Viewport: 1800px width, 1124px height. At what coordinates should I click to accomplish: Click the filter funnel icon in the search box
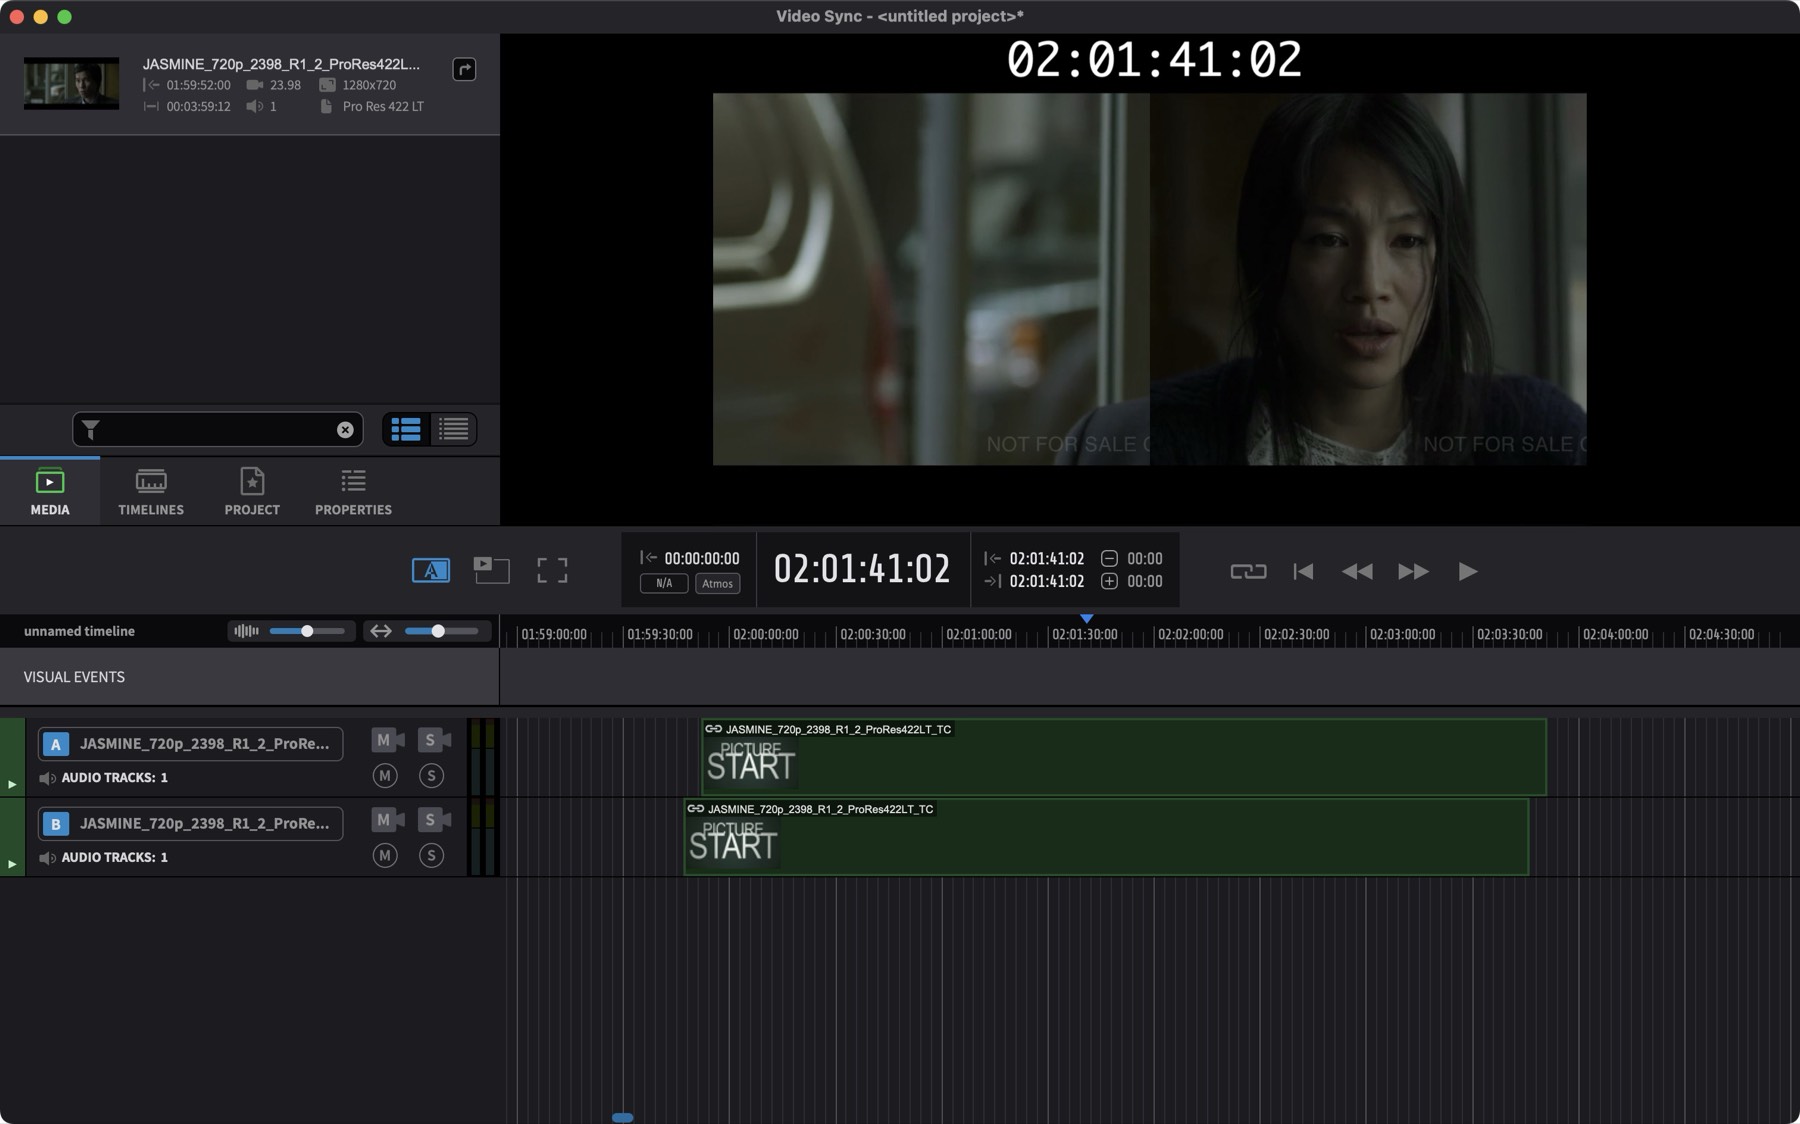point(91,430)
